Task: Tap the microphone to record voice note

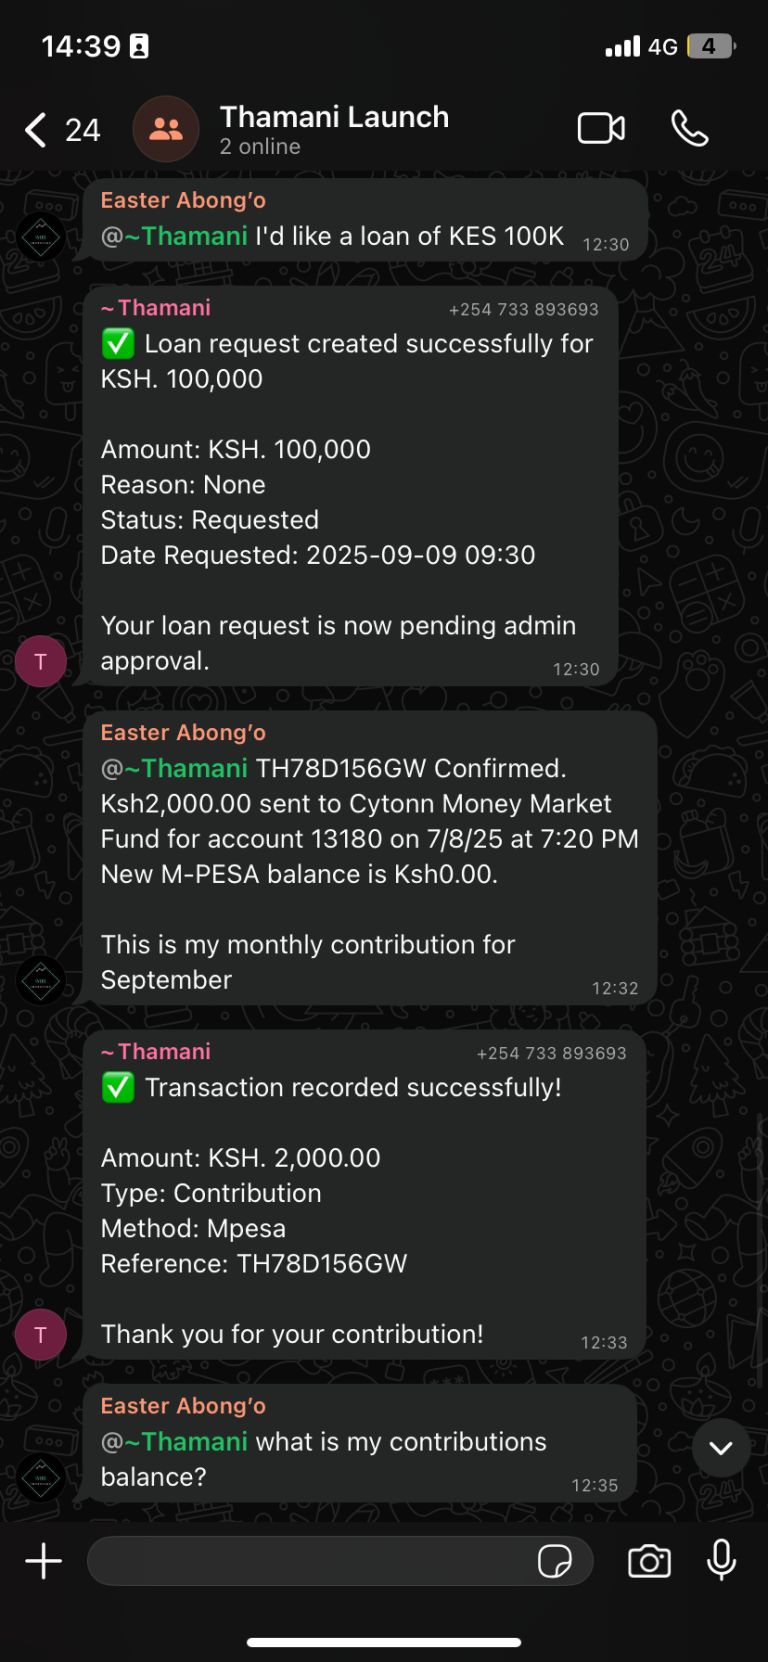Action: pyautogui.click(x=721, y=1561)
